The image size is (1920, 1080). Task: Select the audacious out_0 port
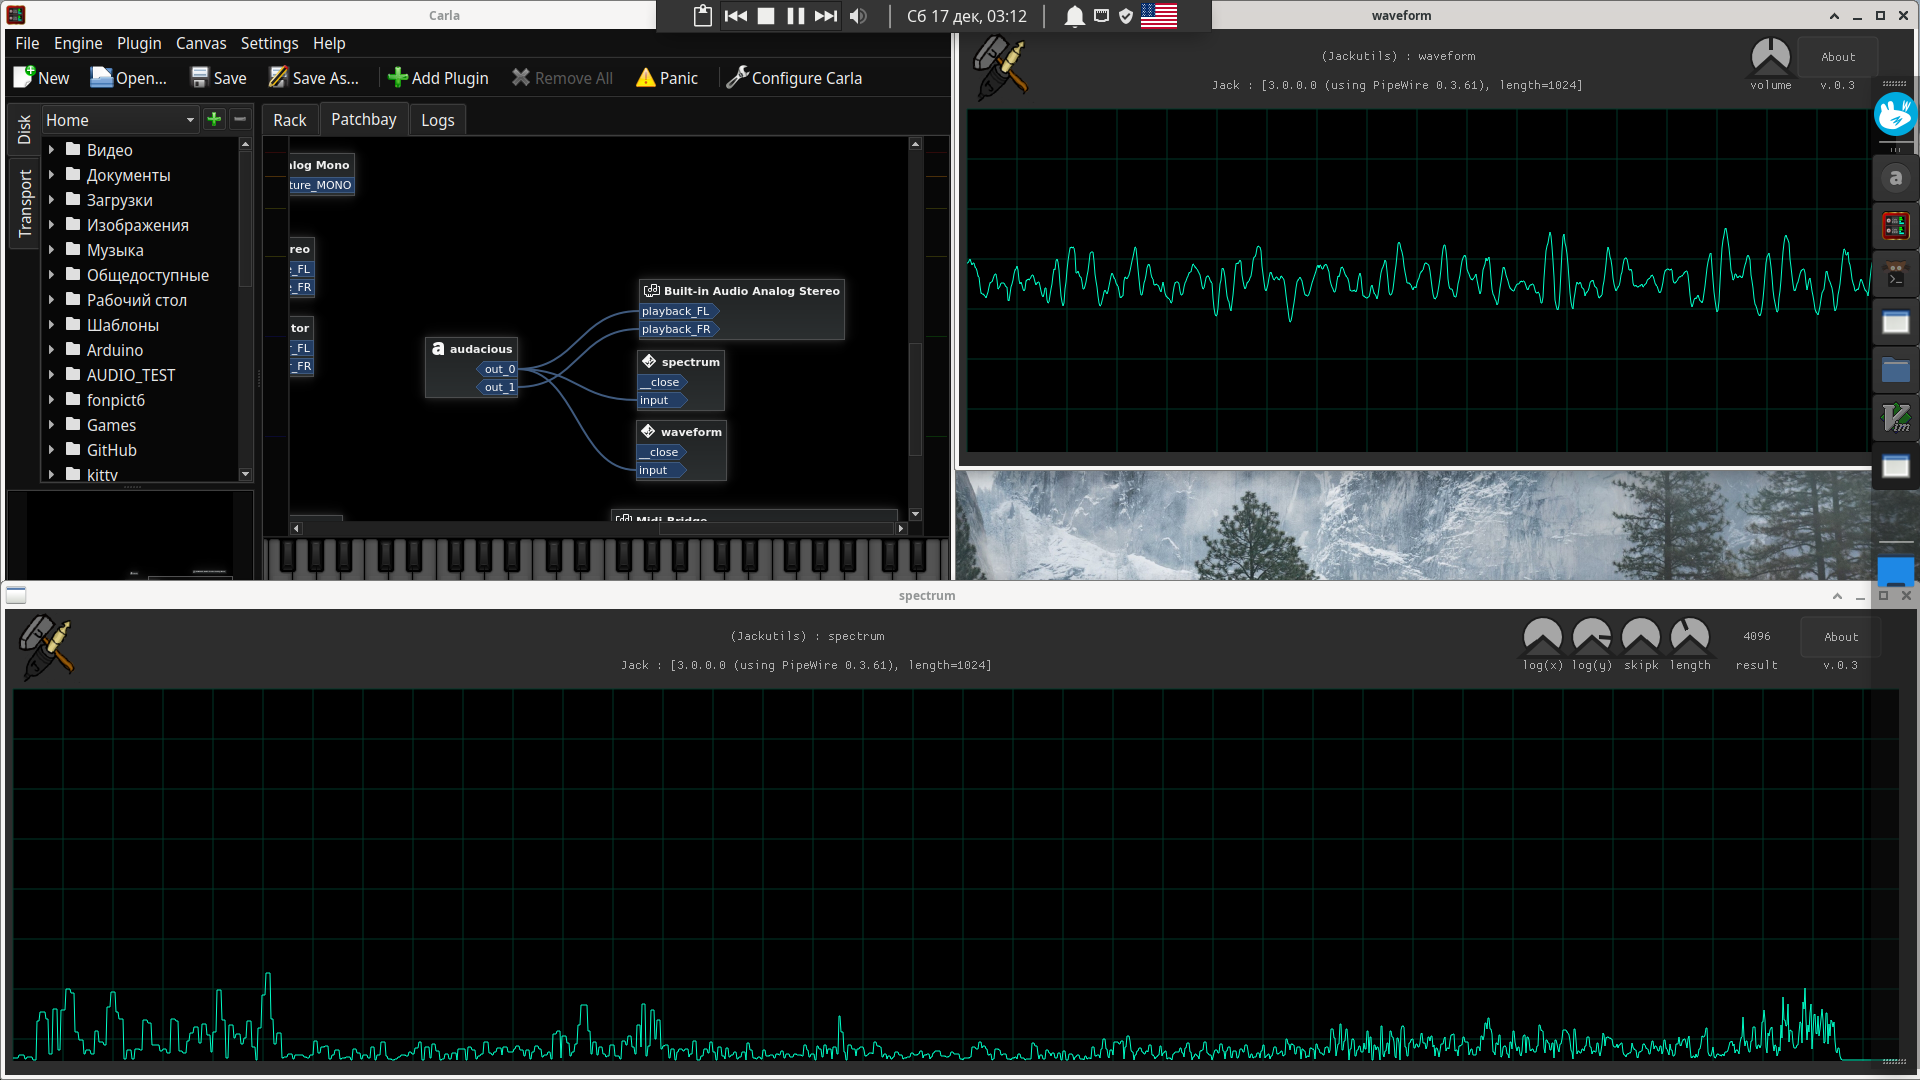click(x=498, y=369)
